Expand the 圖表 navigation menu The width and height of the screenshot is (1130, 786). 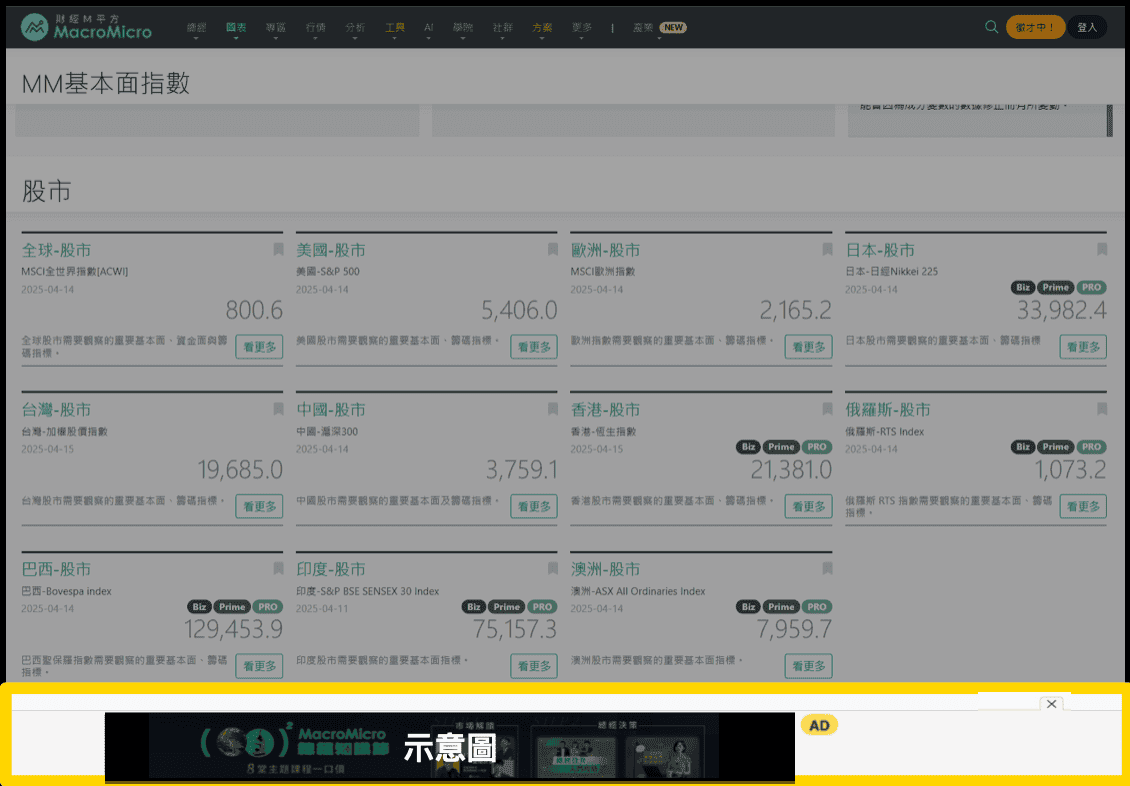[x=236, y=27]
